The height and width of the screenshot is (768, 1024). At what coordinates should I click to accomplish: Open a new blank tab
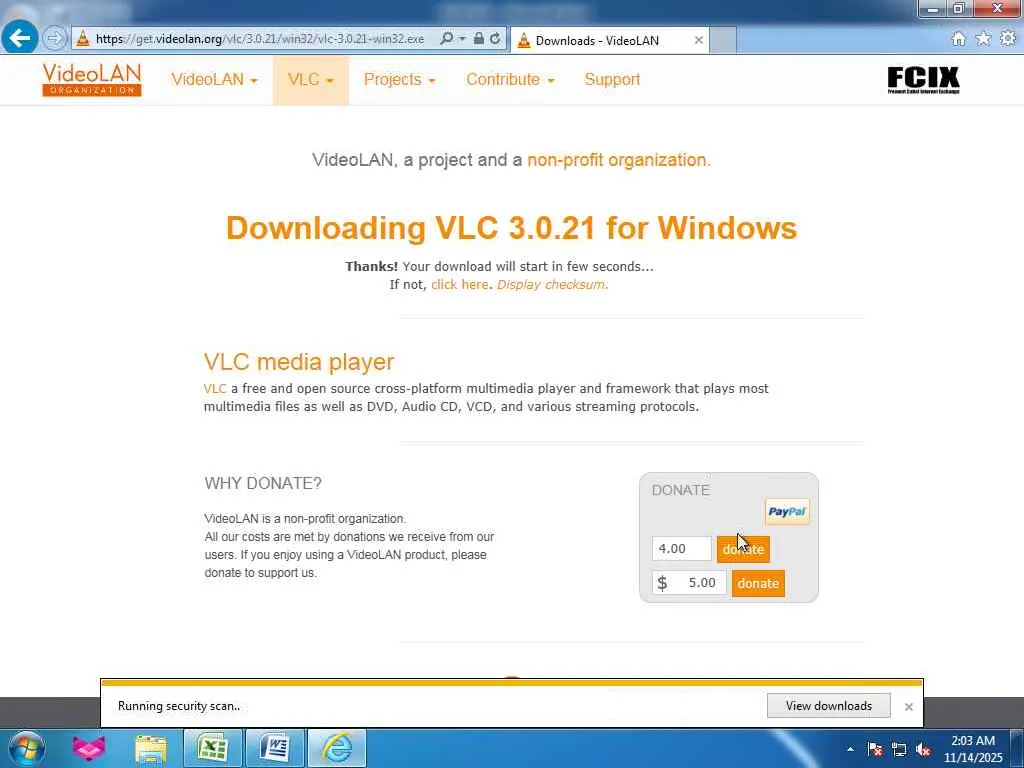point(723,40)
